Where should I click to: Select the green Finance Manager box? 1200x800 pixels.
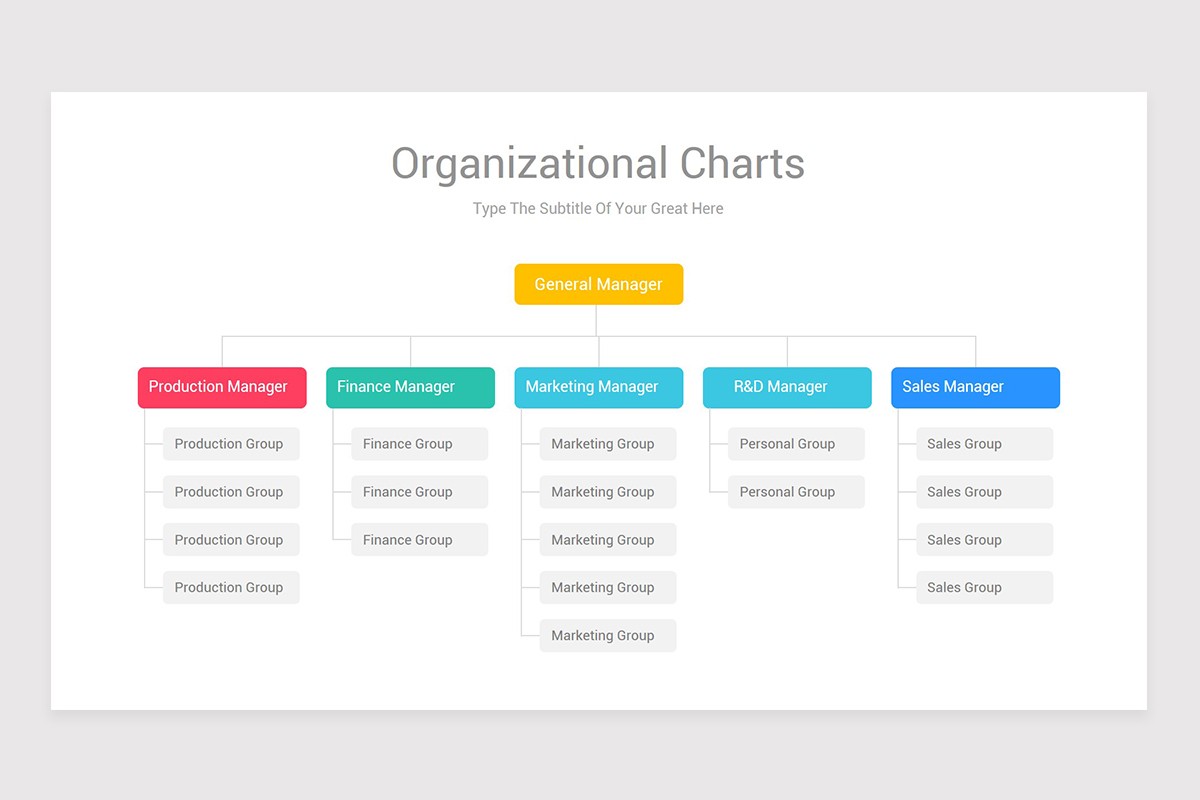[410, 387]
